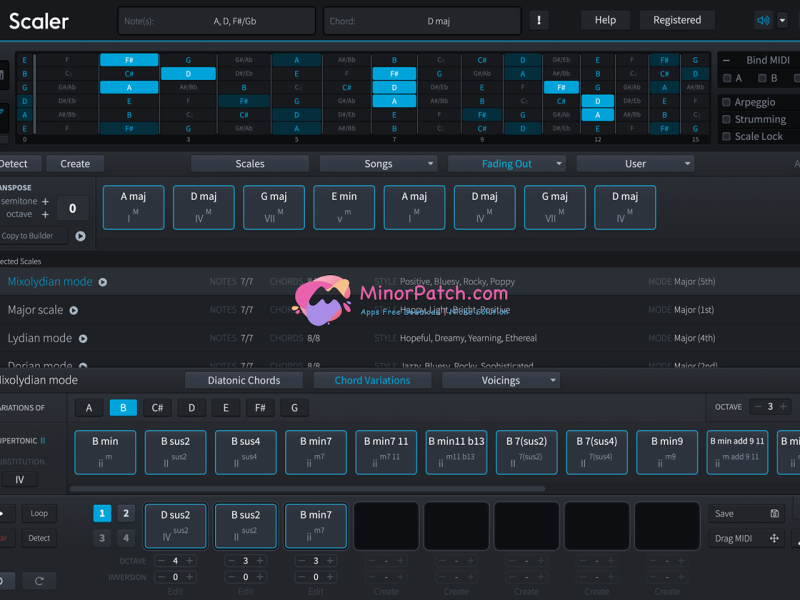Open the User dropdown
This screenshot has width=800, height=600.
coord(635,164)
